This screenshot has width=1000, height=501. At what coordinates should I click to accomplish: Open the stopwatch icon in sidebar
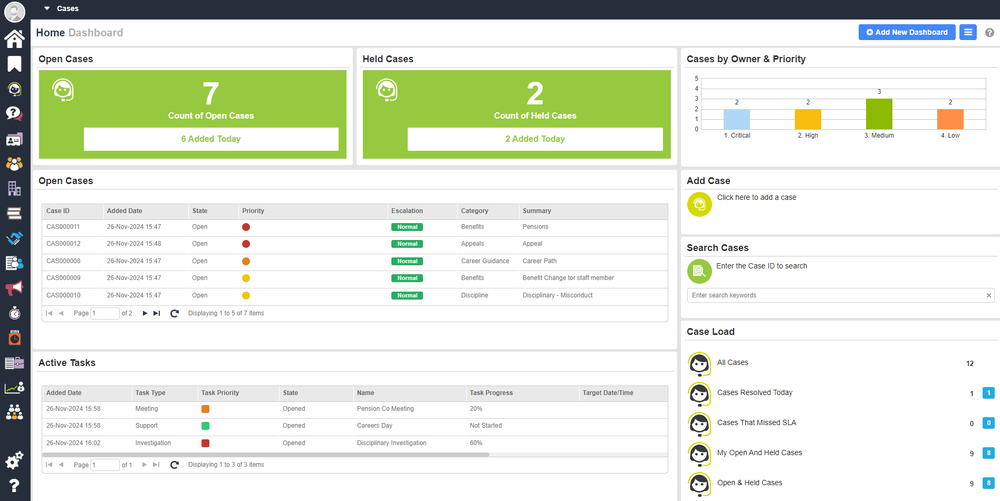click(x=14, y=313)
